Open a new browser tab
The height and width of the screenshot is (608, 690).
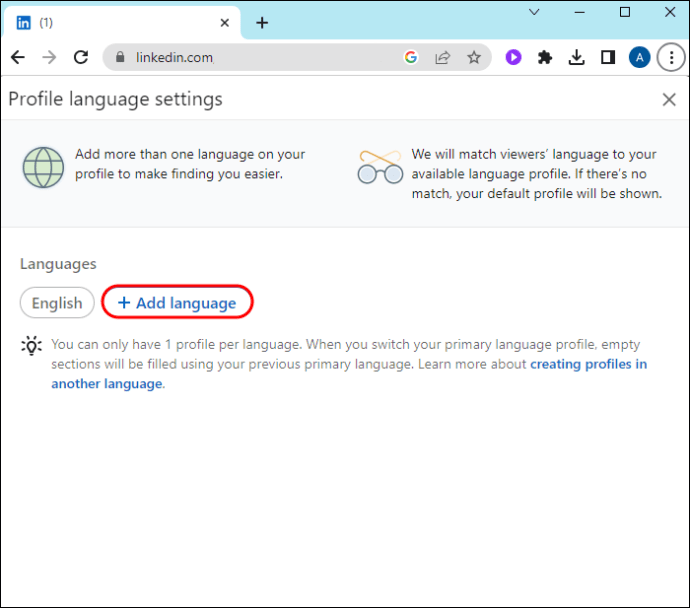tap(262, 22)
